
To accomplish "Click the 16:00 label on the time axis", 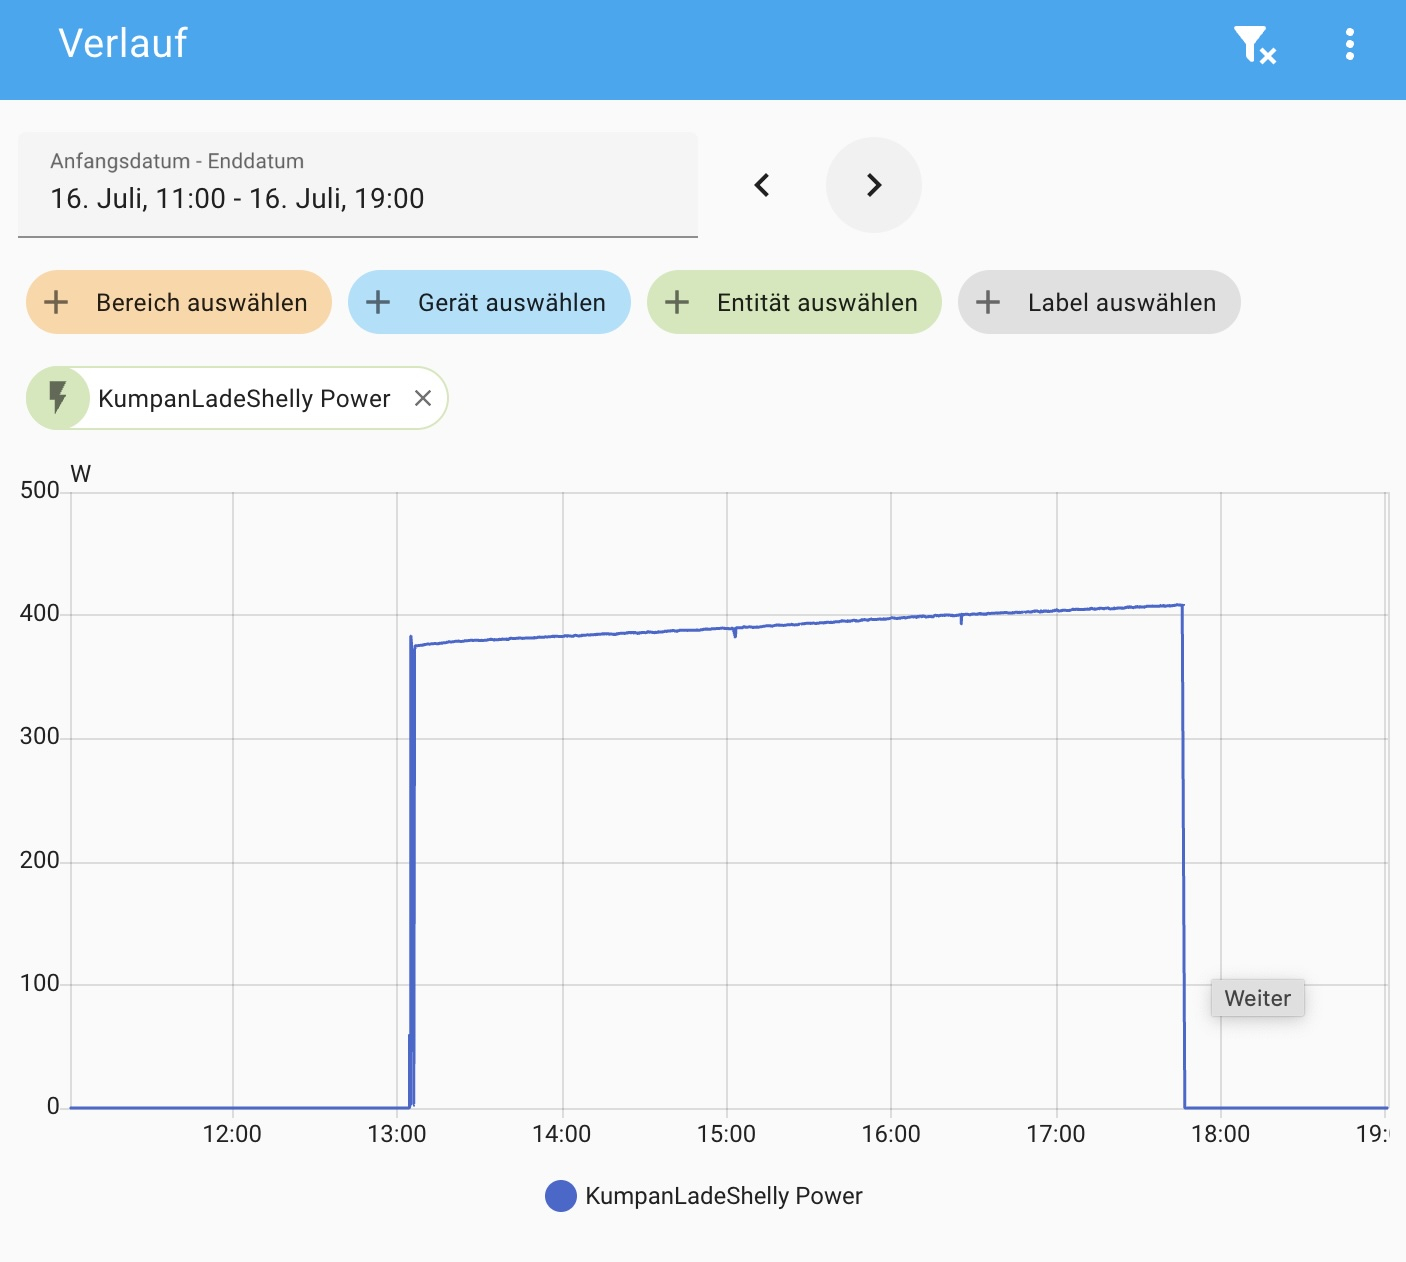I will coord(891,1134).
